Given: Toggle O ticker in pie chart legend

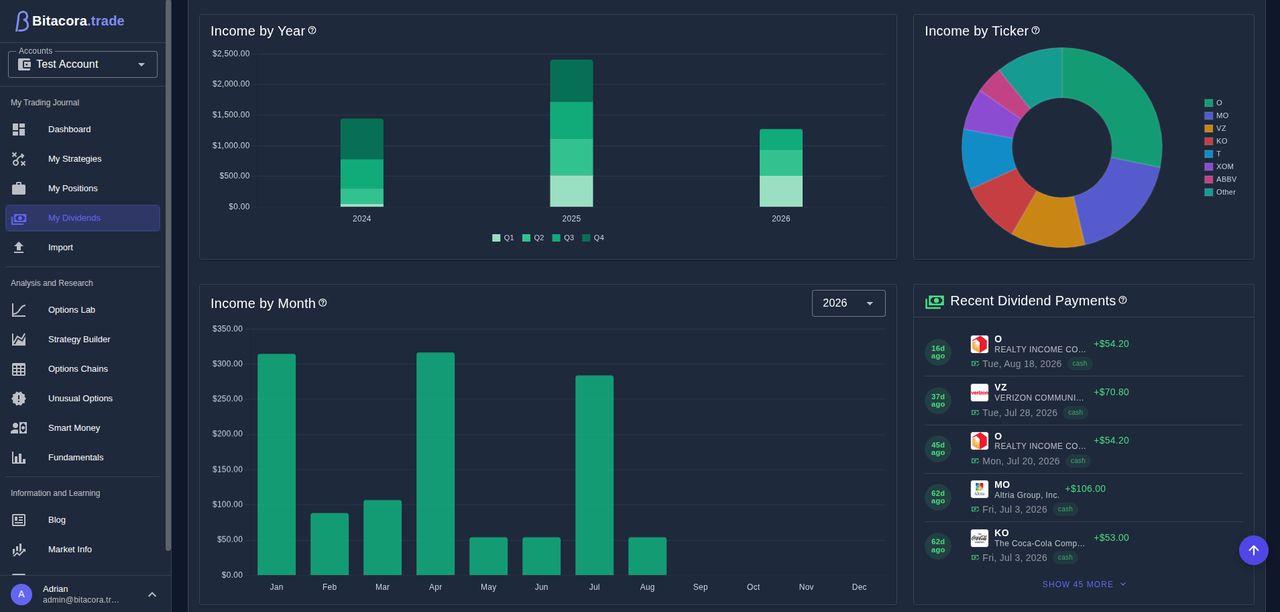Looking at the screenshot, I should (x=1213, y=103).
